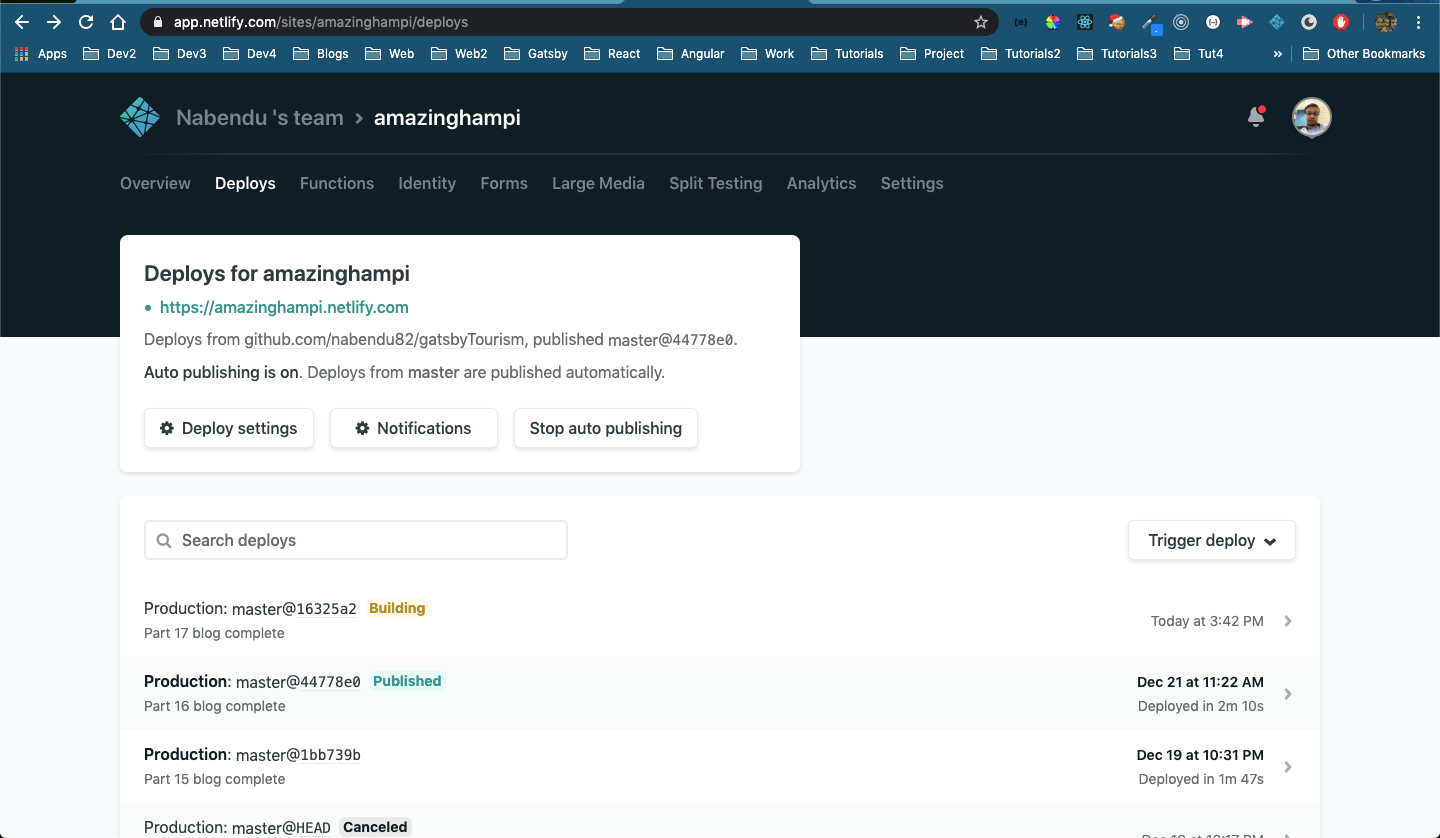Open the site Settings tab
The width and height of the screenshot is (1440, 838).
pos(912,183)
